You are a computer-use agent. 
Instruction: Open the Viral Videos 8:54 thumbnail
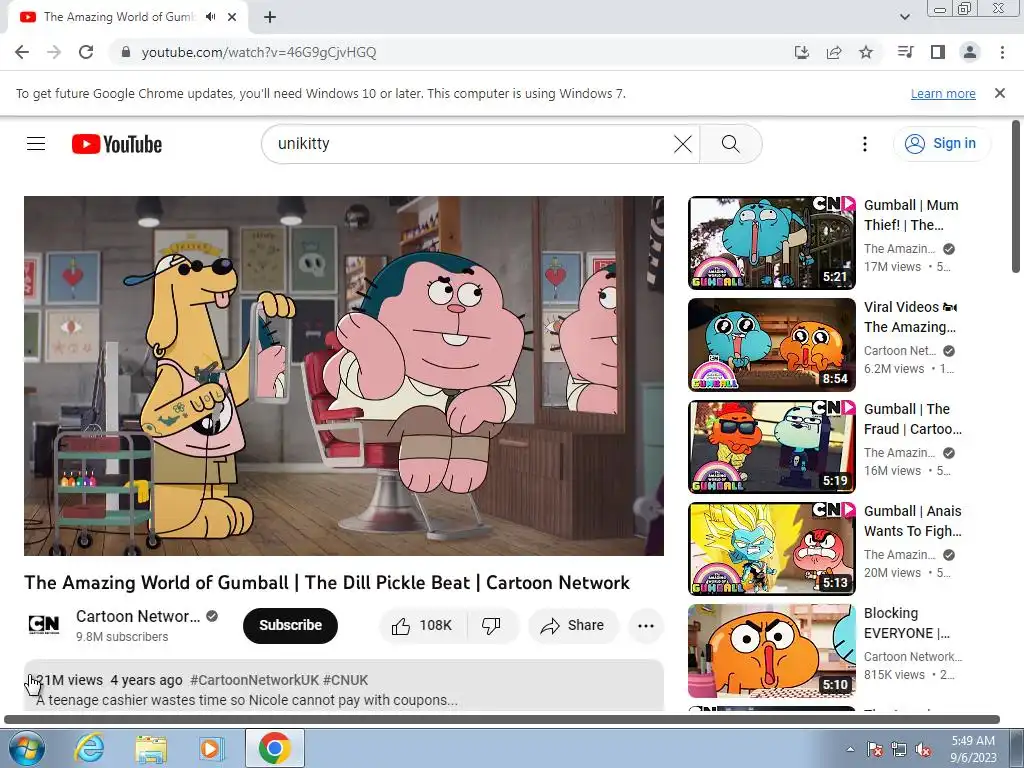[x=771, y=345]
